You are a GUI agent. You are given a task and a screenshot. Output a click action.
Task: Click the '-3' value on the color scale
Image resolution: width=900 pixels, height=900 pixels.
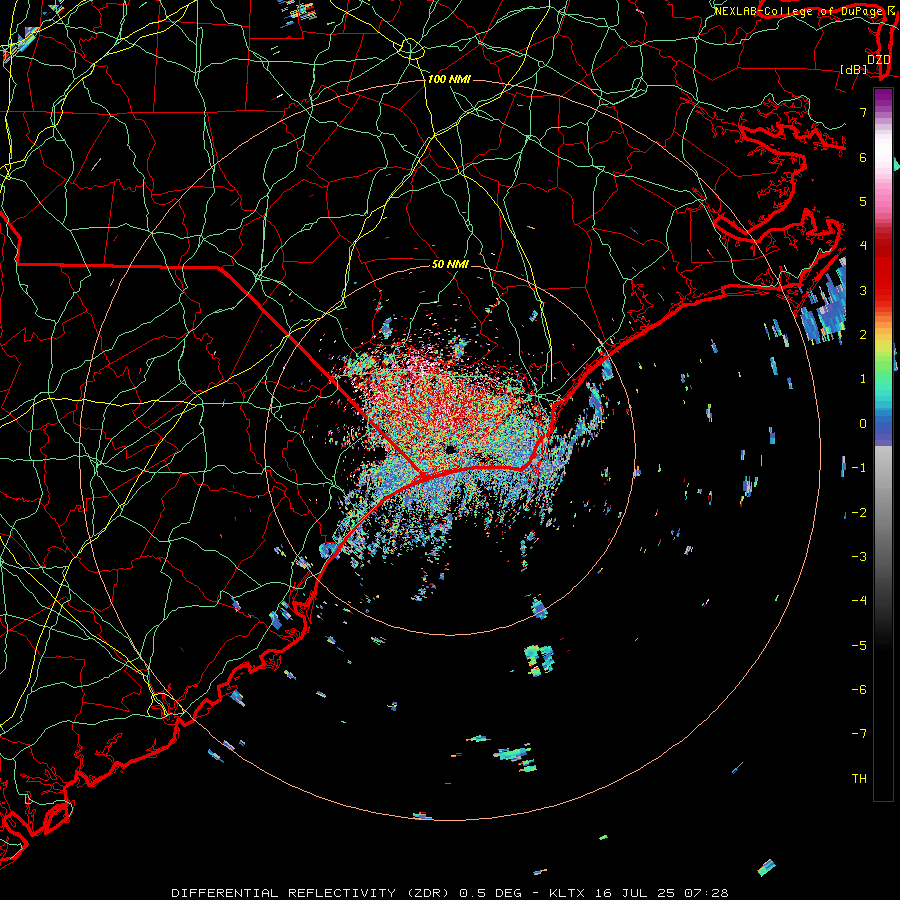tap(859, 557)
